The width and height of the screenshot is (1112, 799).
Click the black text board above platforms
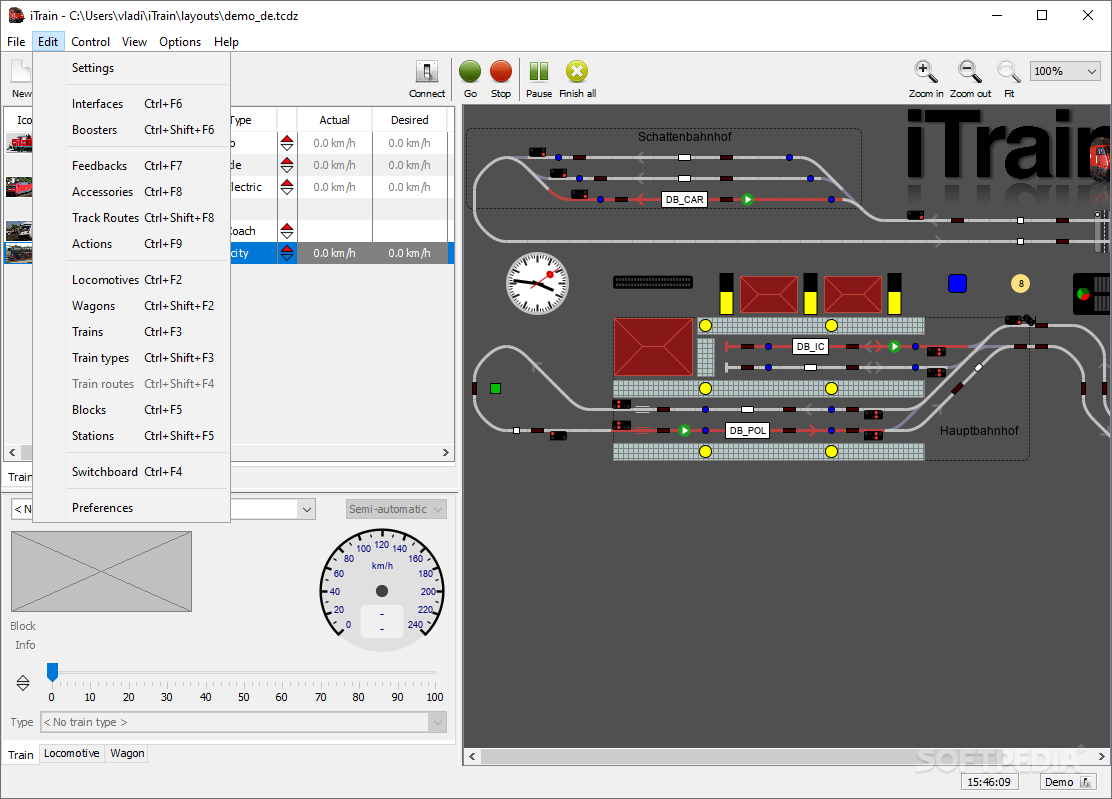(x=652, y=282)
